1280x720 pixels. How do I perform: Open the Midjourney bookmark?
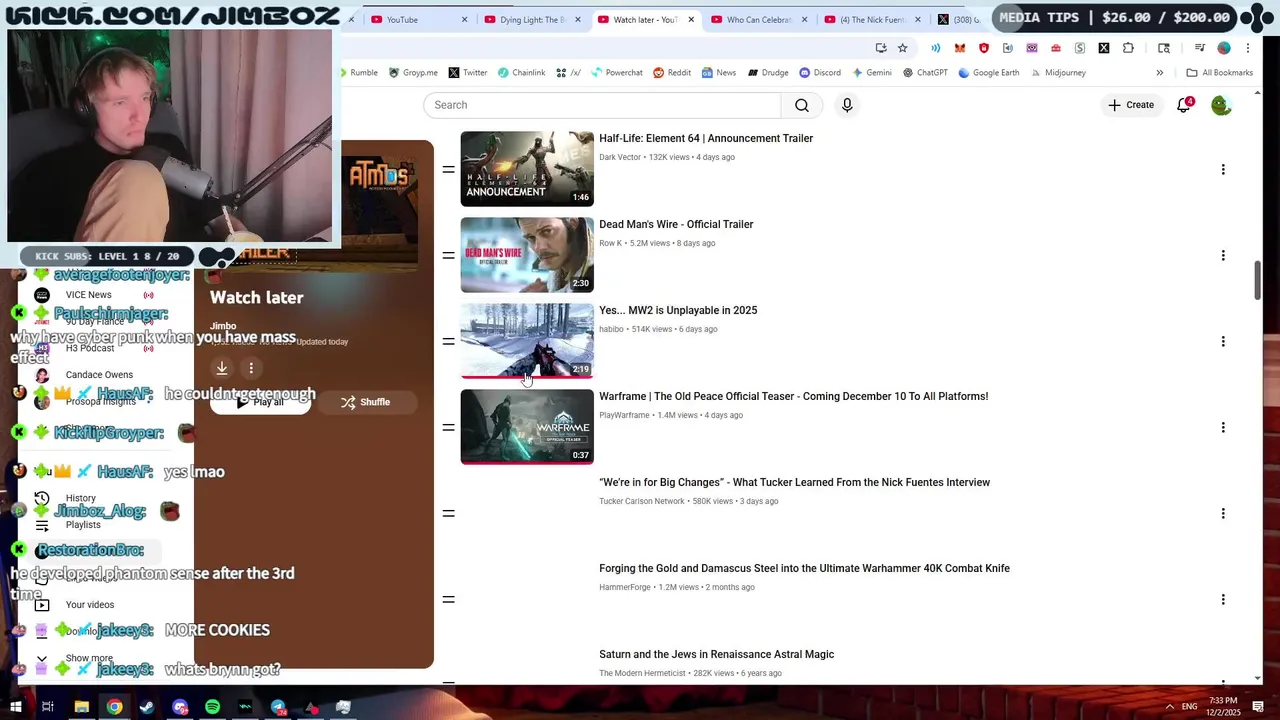coord(1058,73)
